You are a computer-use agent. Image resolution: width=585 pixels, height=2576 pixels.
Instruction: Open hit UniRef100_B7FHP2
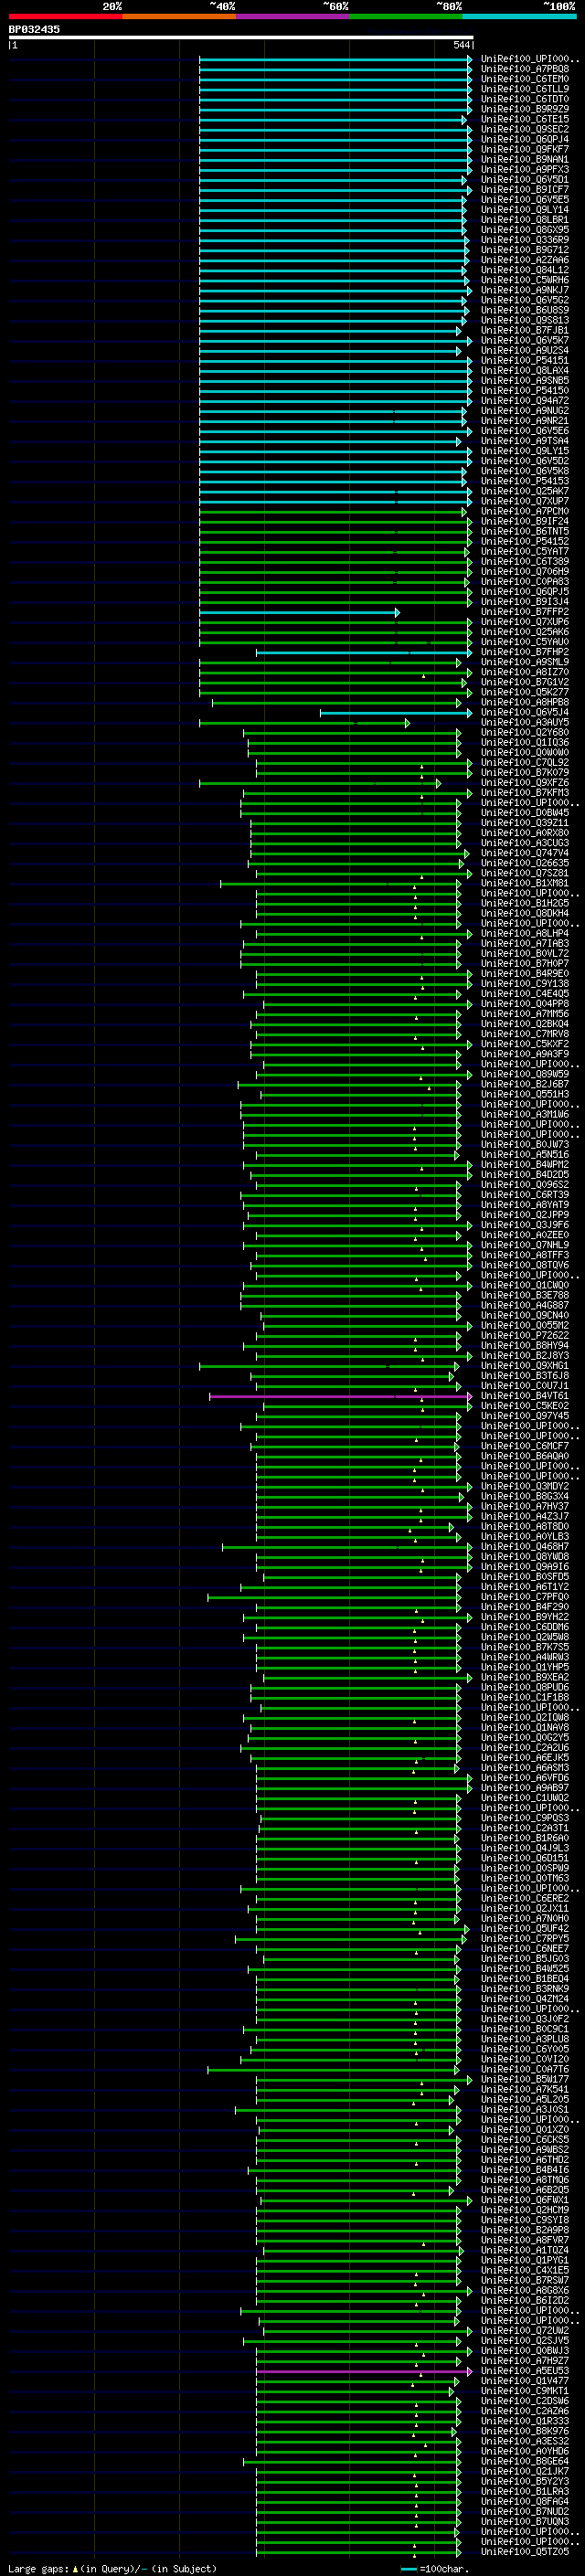click(x=524, y=652)
